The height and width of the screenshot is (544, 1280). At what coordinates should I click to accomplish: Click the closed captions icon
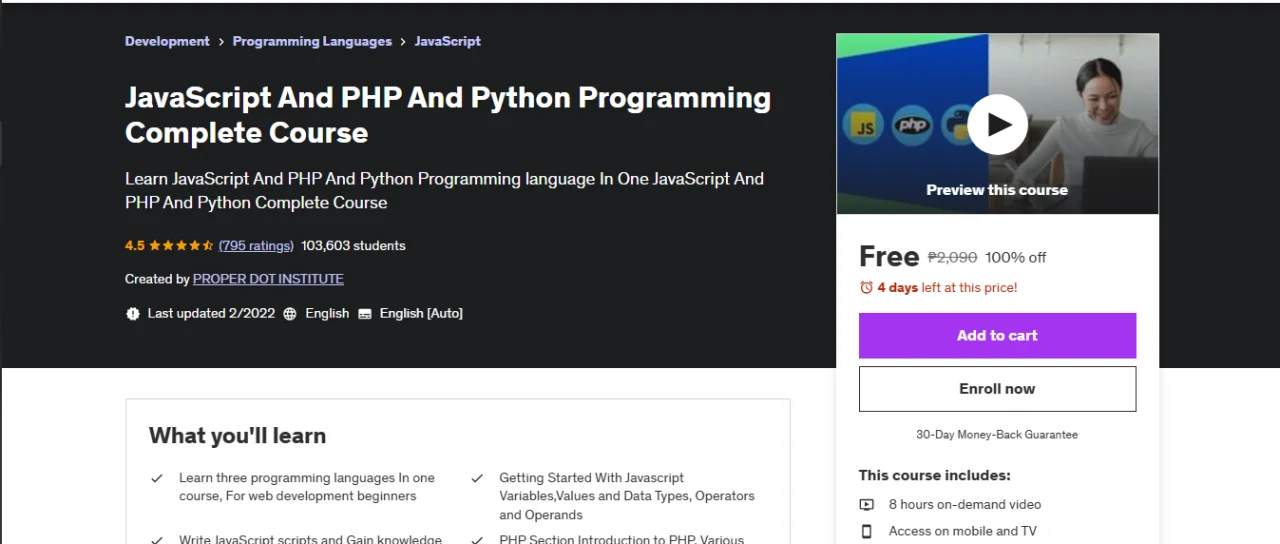pyautogui.click(x=365, y=313)
